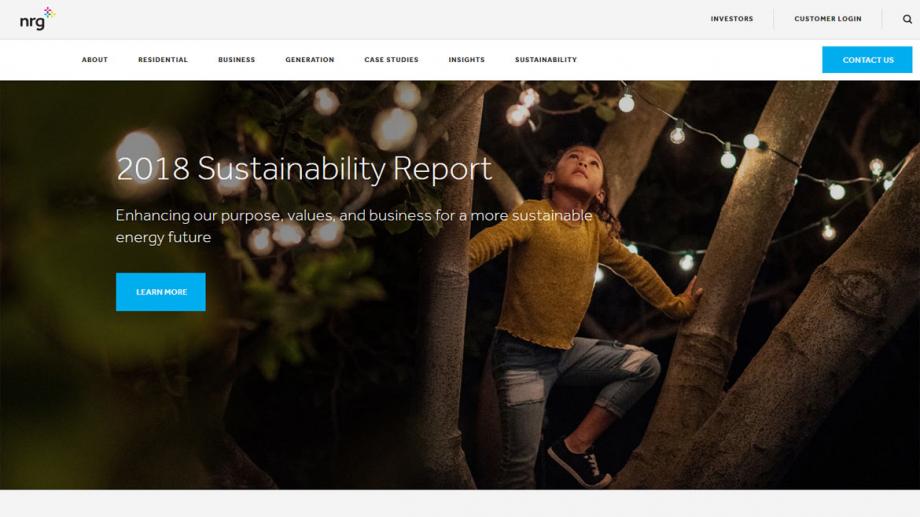Open search with the magnifier icon
Viewport: 920px width, 517px height.
[907, 19]
